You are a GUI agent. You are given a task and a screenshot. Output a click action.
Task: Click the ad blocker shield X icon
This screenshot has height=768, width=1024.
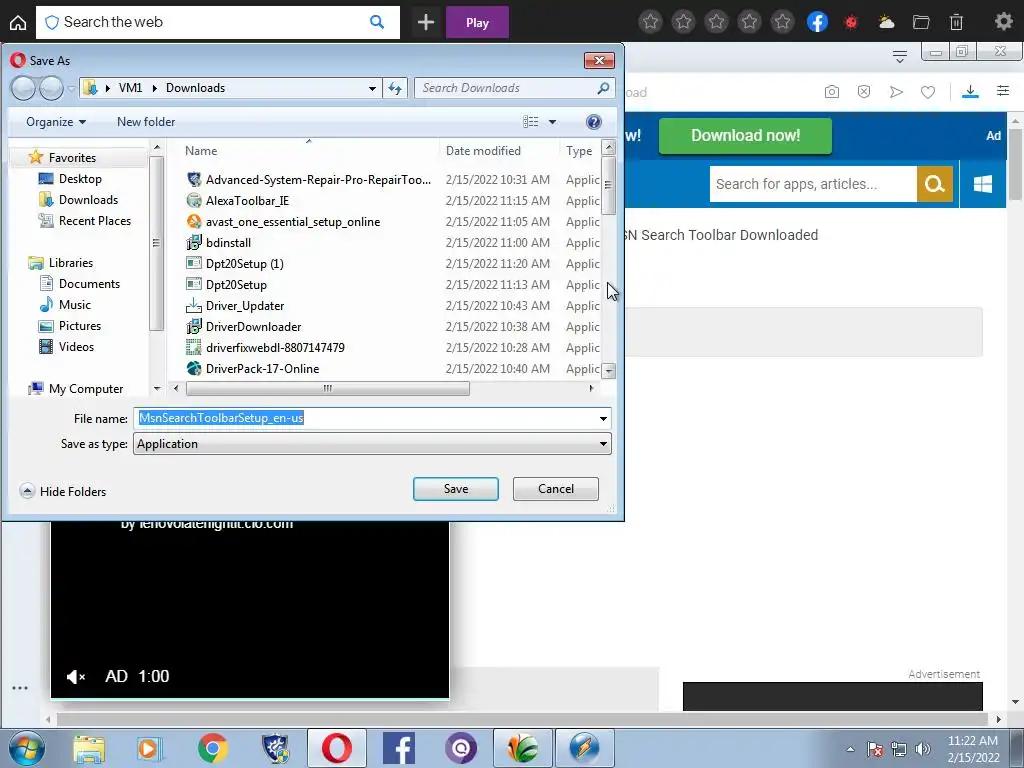pos(864,91)
